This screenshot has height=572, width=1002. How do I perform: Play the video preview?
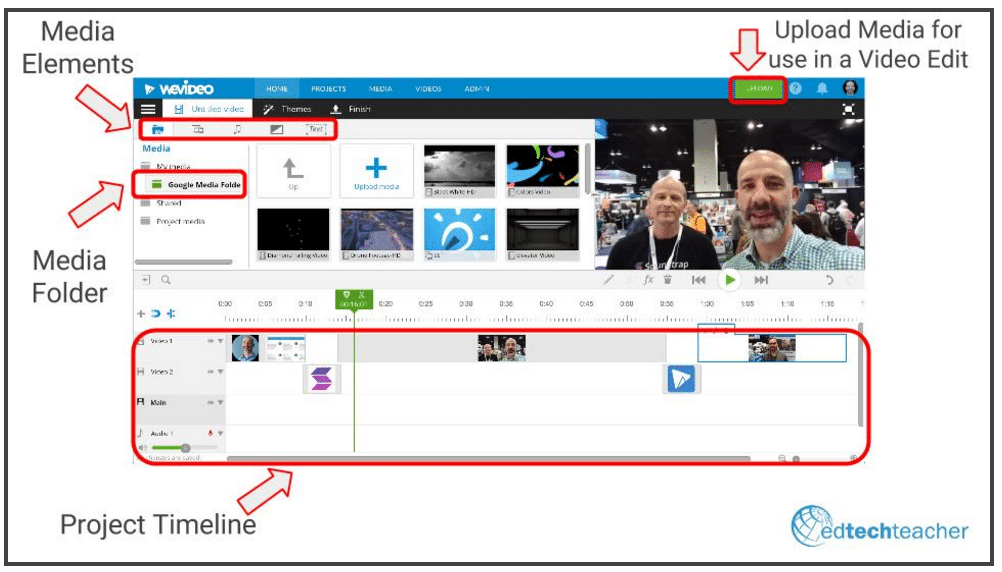[x=730, y=280]
